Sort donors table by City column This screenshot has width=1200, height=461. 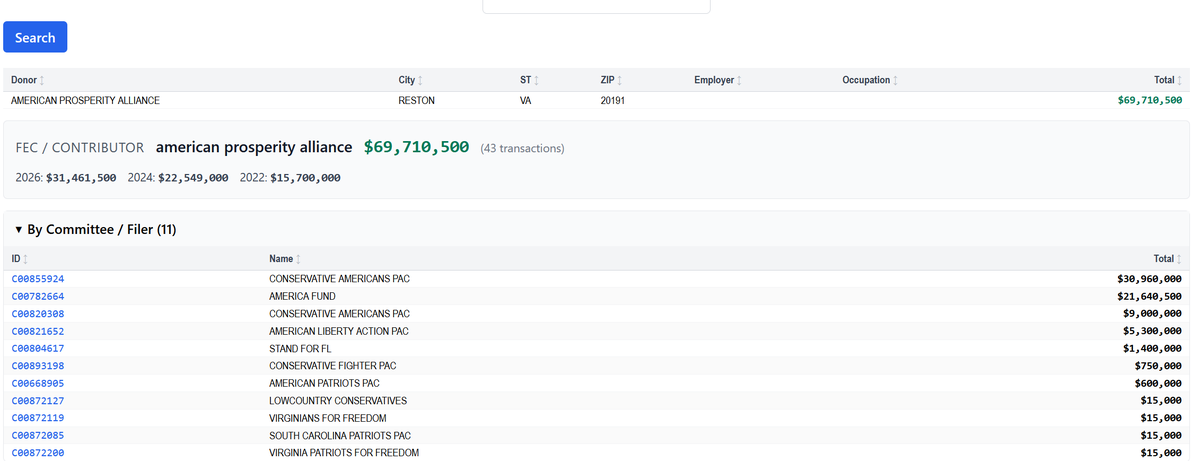click(410, 80)
